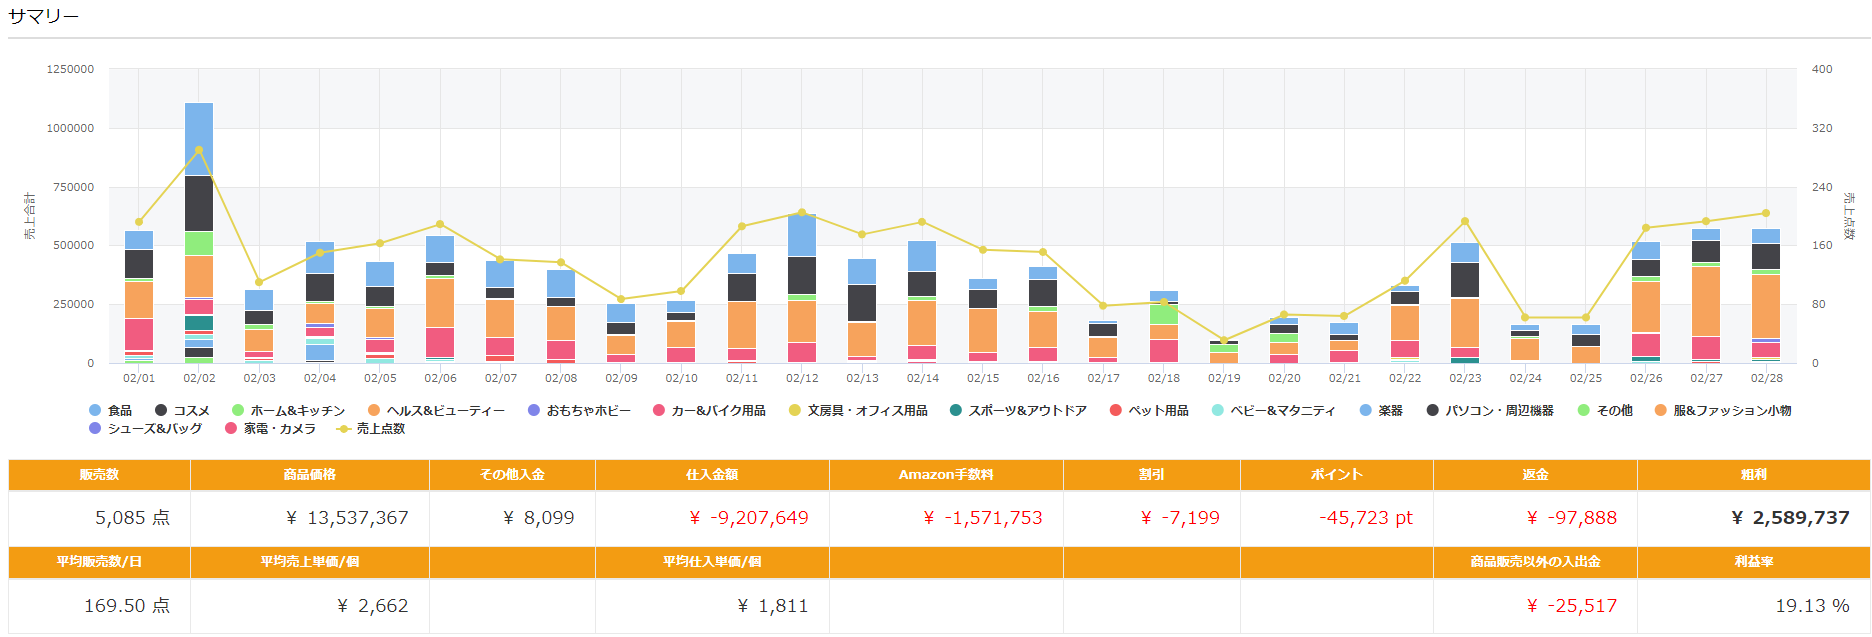1872x637 pixels.
Task: Click the カー&バイク用品 legend dot
Action: click(x=659, y=411)
